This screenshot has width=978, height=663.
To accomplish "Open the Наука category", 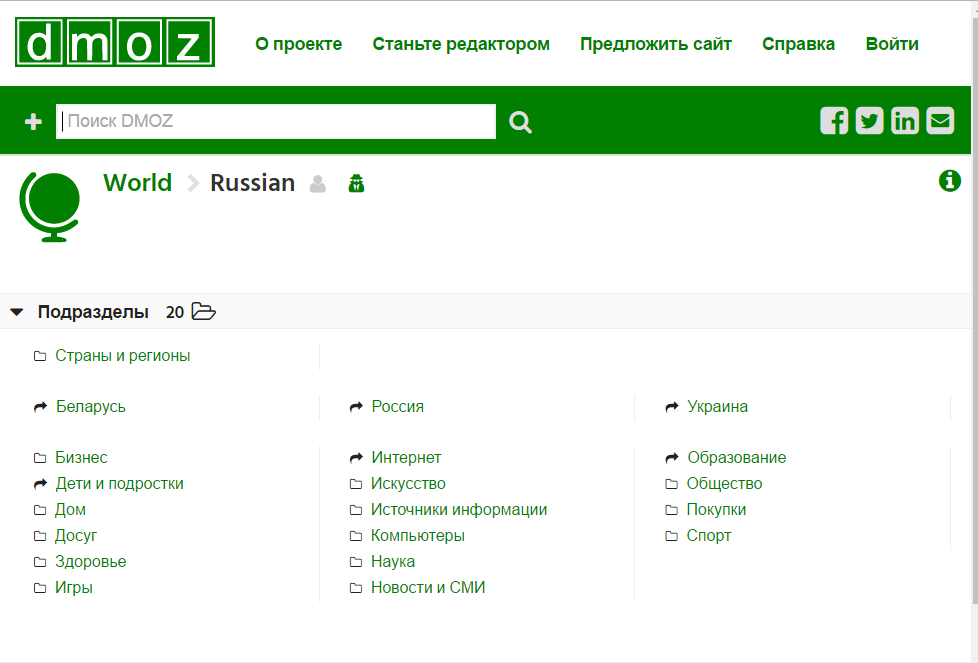I will pyautogui.click(x=392, y=562).
